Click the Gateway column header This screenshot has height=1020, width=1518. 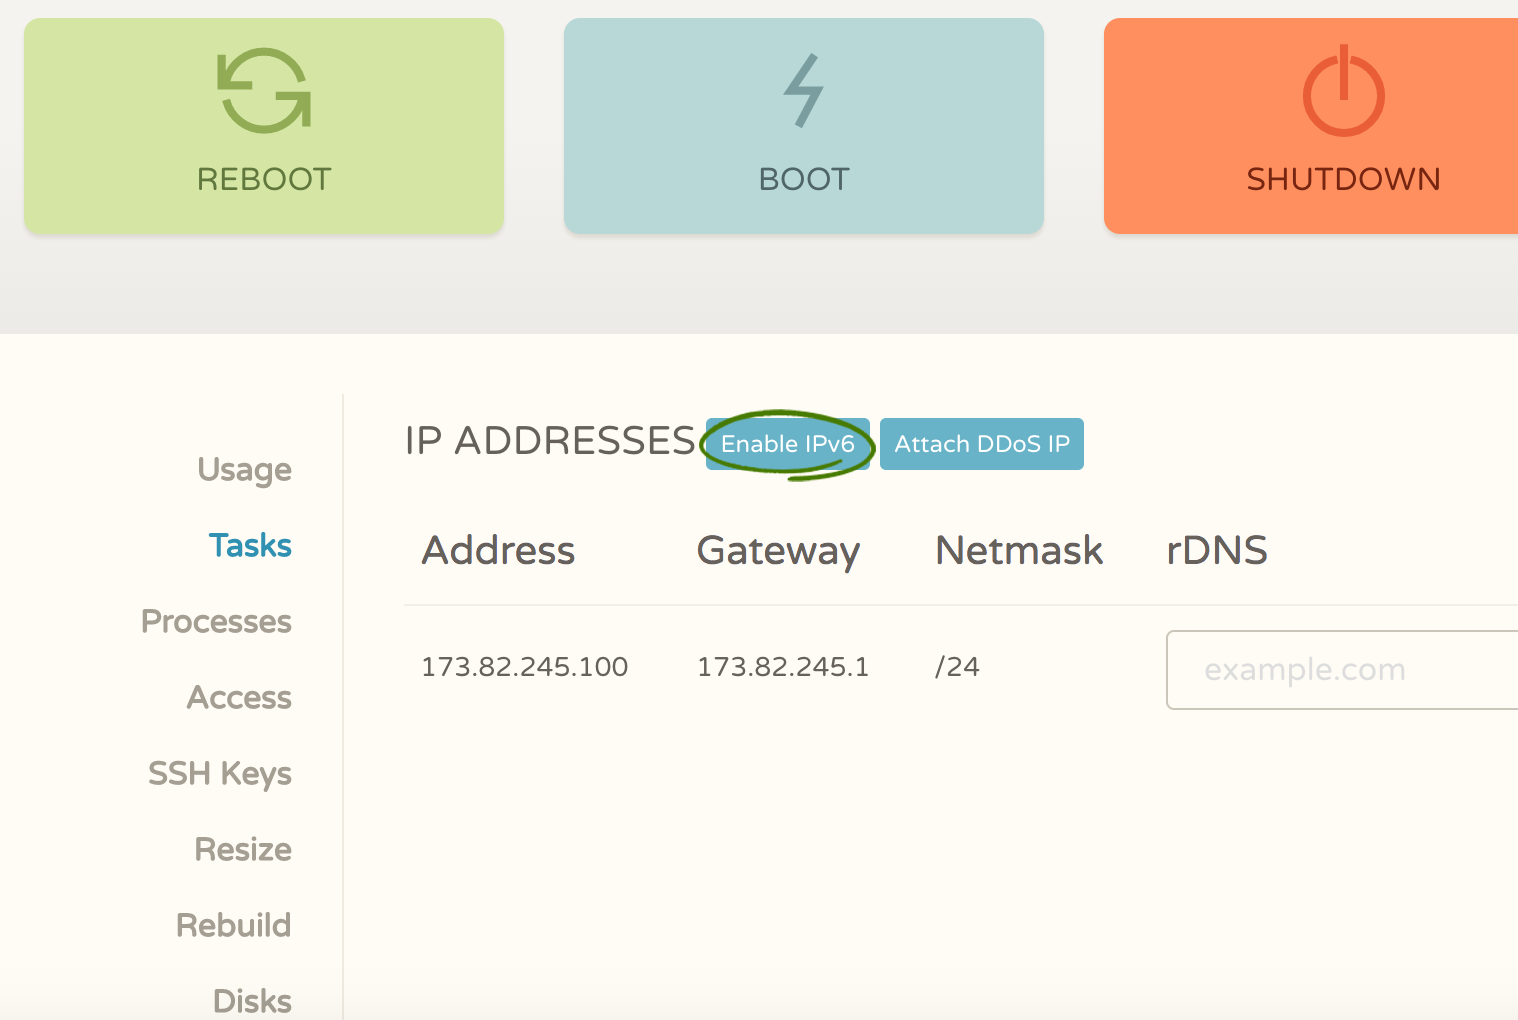click(x=778, y=550)
